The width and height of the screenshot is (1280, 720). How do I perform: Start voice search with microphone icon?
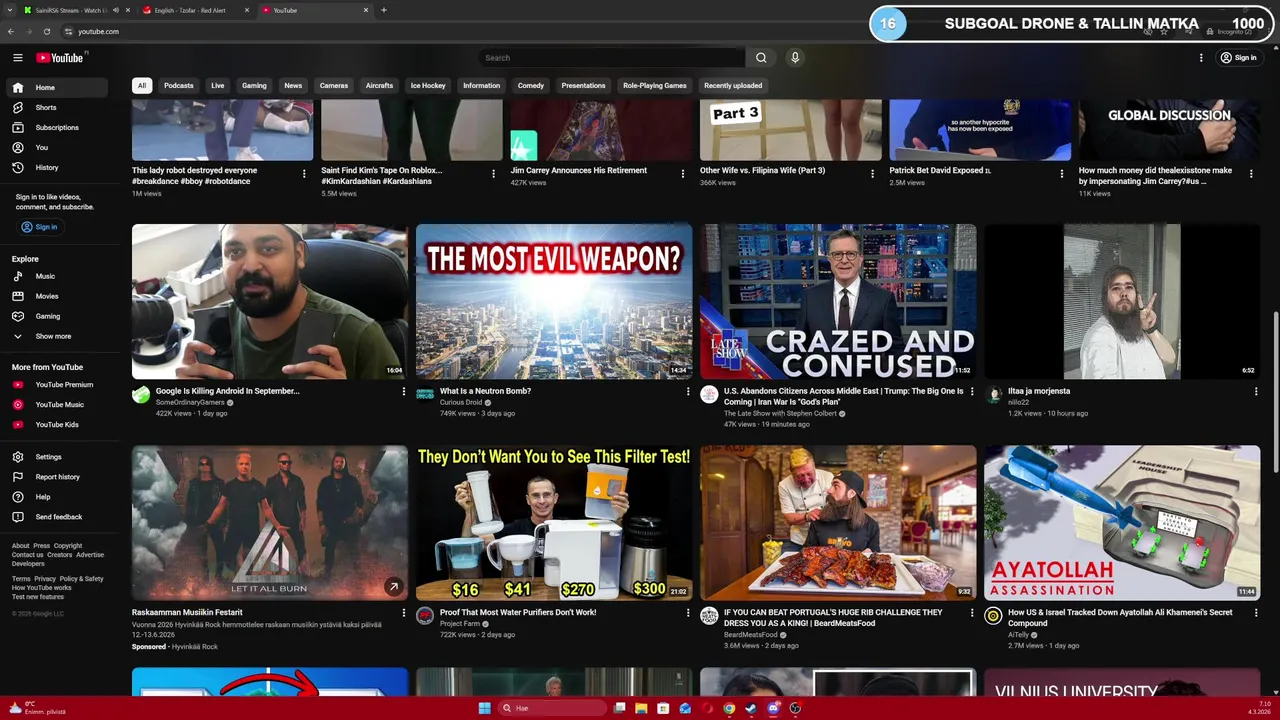[795, 58]
